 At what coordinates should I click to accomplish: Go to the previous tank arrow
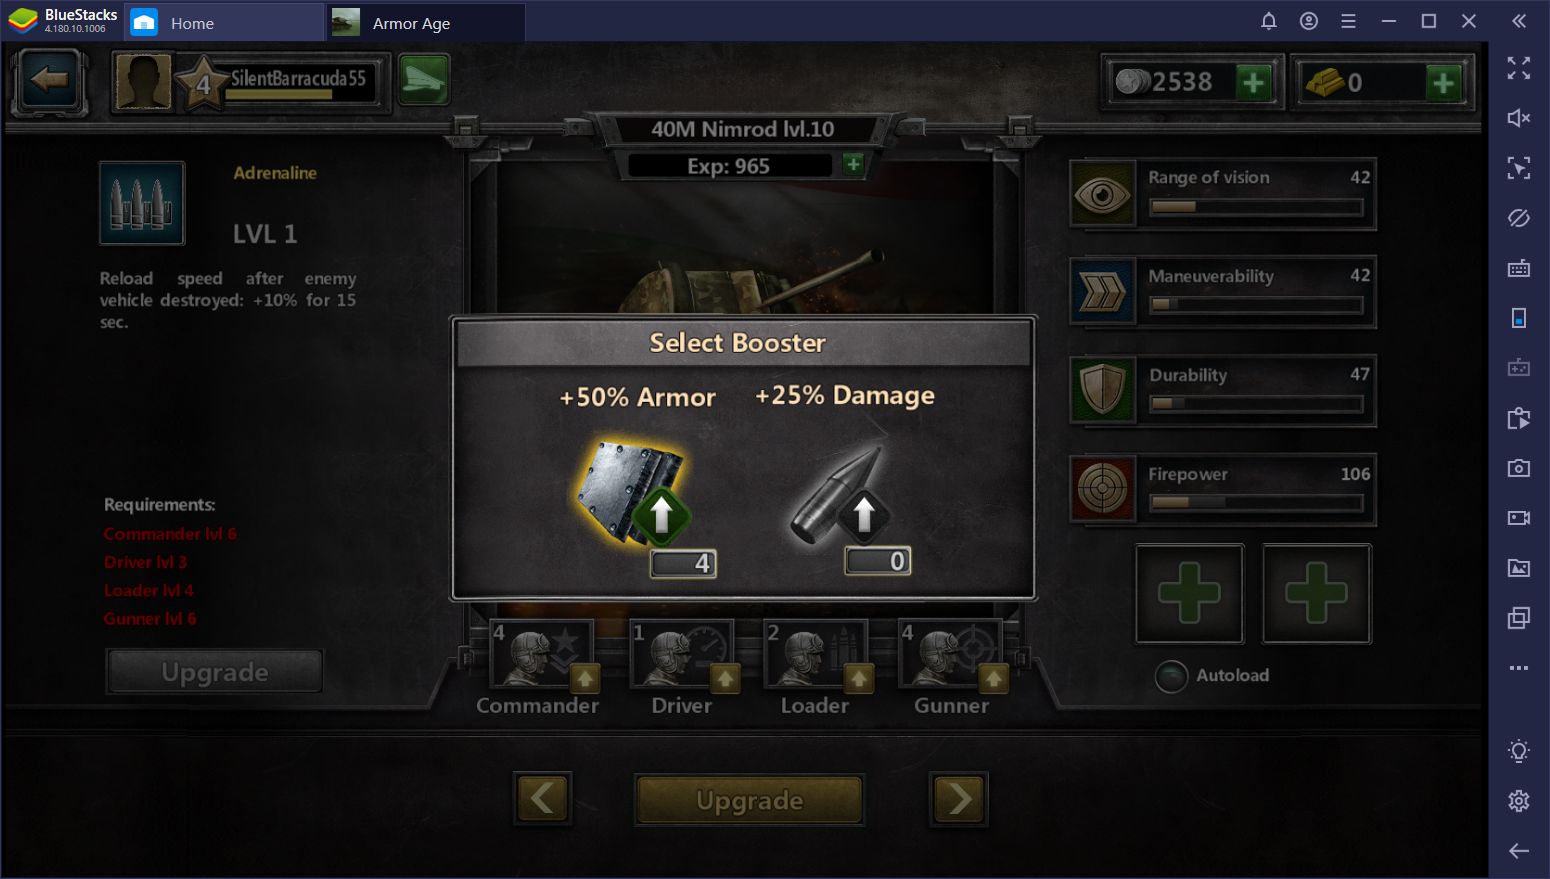[543, 799]
